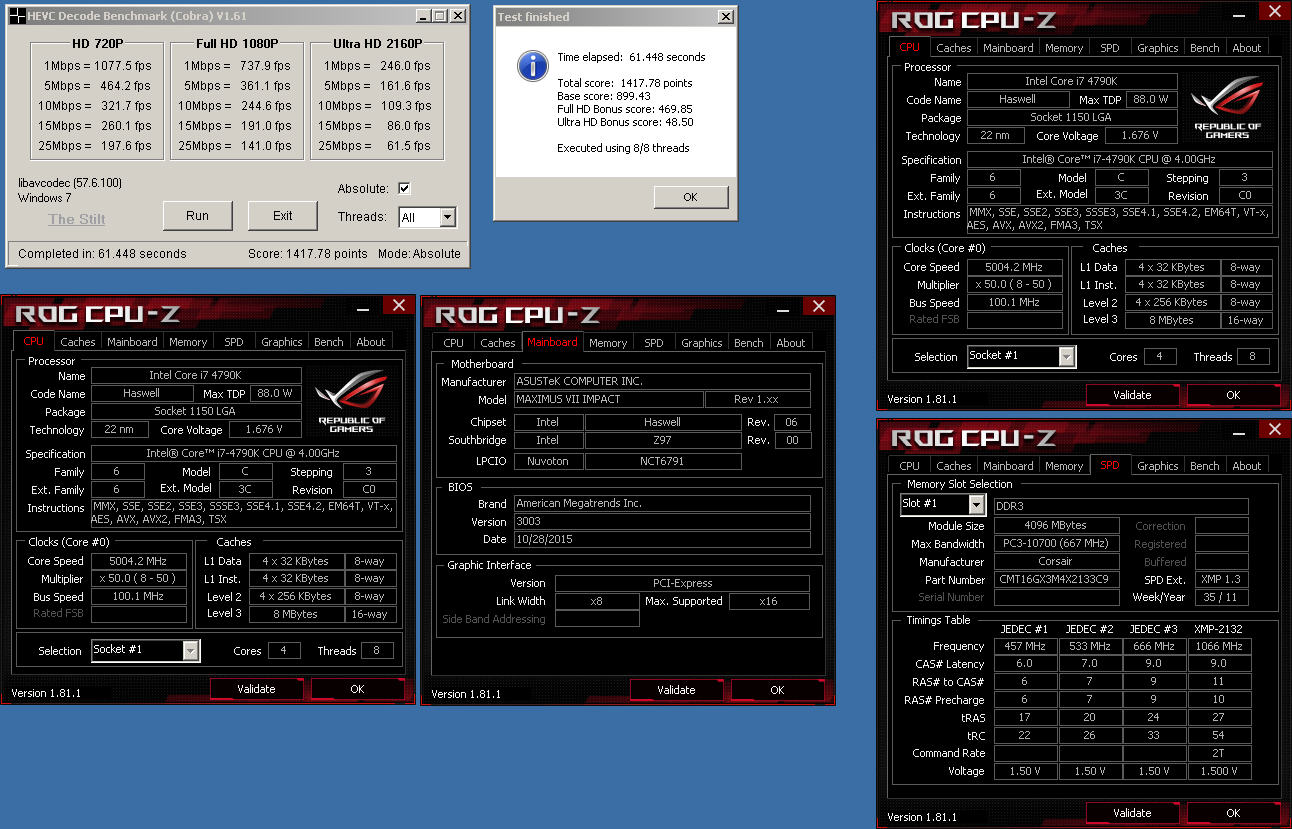This screenshot has width=1292, height=829.
Task: Click the '1066 MHz' XMP-2132 frequency cell
Action: pyautogui.click(x=1218, y=646)
